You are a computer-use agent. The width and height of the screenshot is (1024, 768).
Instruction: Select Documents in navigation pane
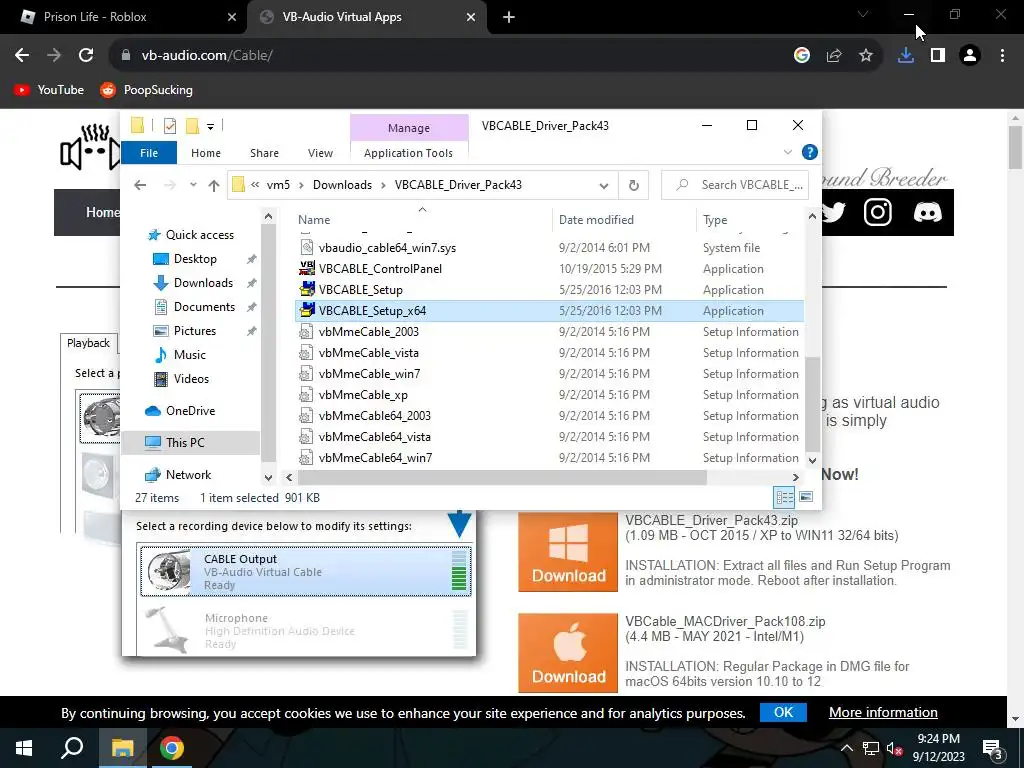click(204, 307)
